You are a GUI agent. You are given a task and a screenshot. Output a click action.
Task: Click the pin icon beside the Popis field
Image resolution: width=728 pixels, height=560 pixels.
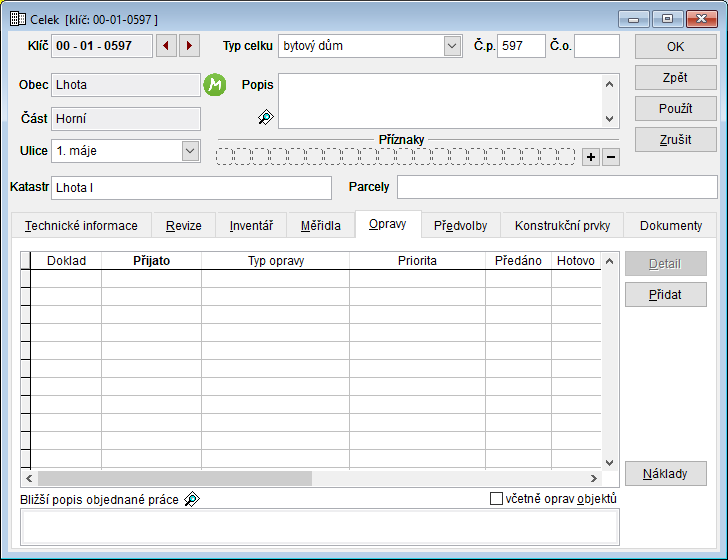265,117
